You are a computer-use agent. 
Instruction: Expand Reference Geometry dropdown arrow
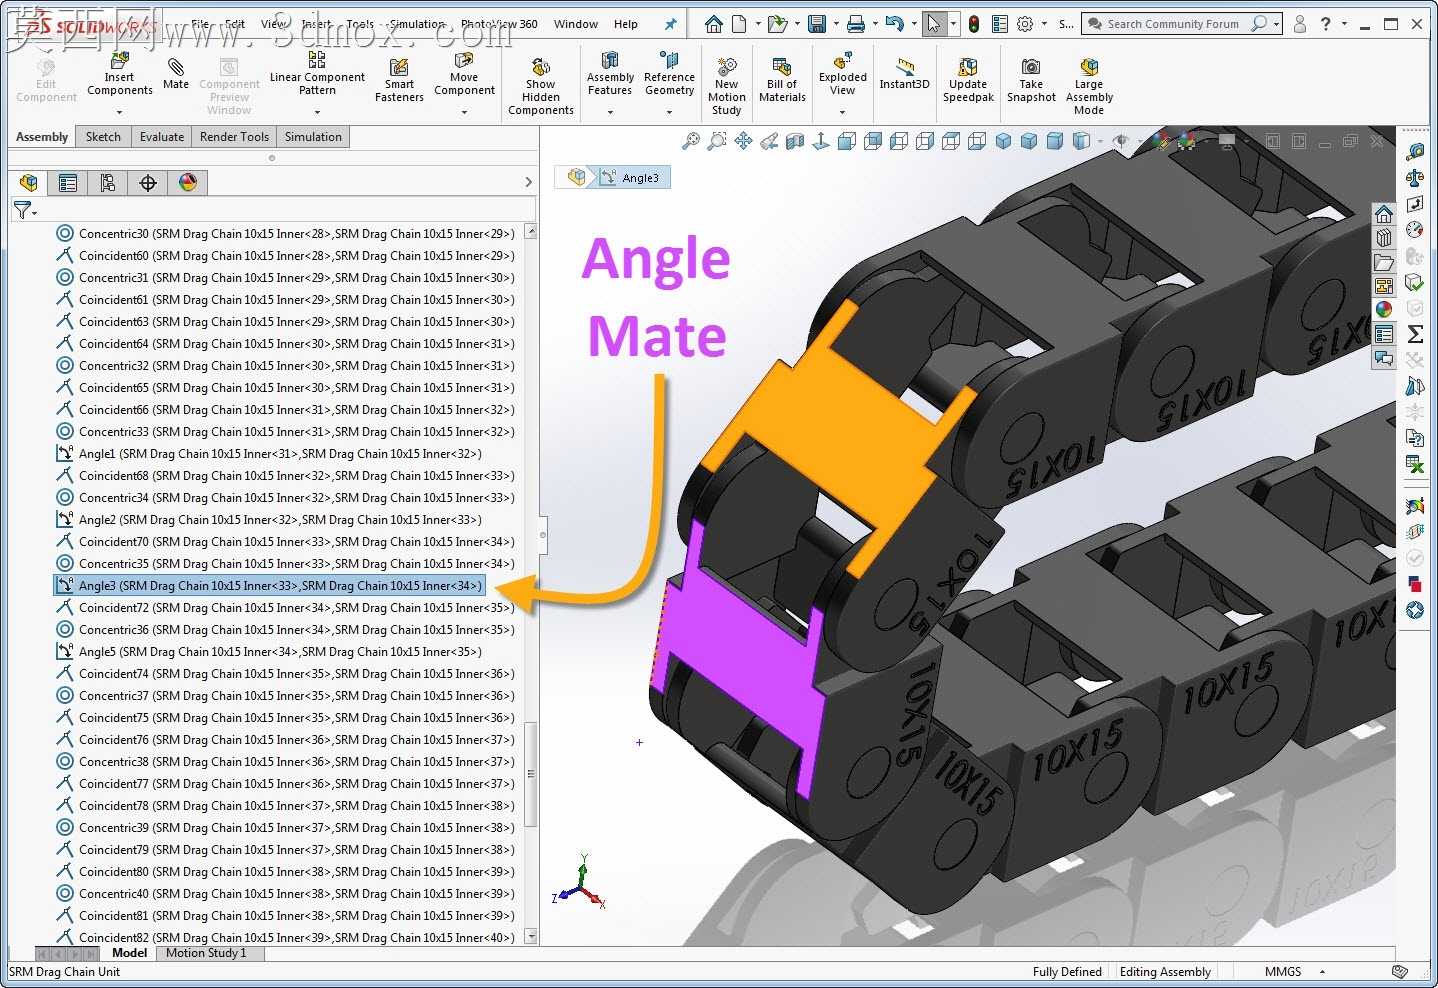coord(669,112)
